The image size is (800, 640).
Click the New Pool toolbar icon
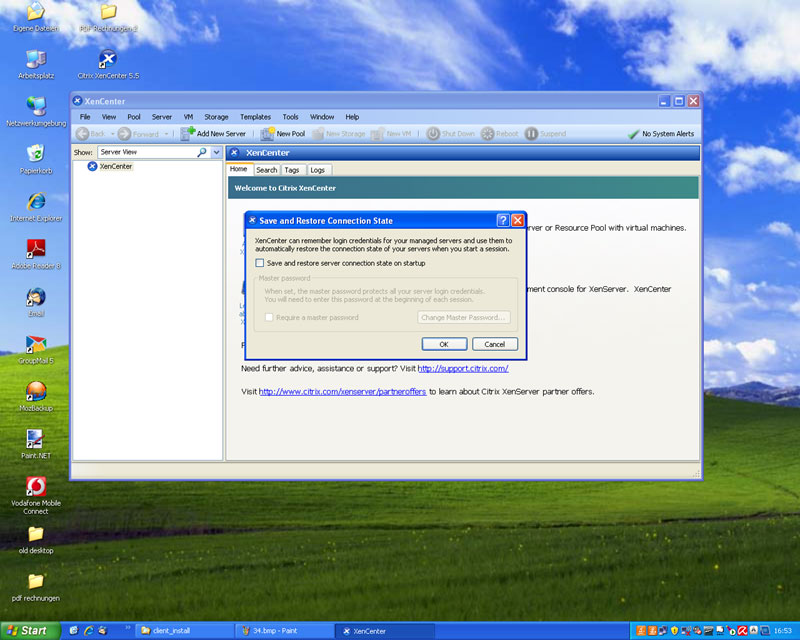point(267,134)
